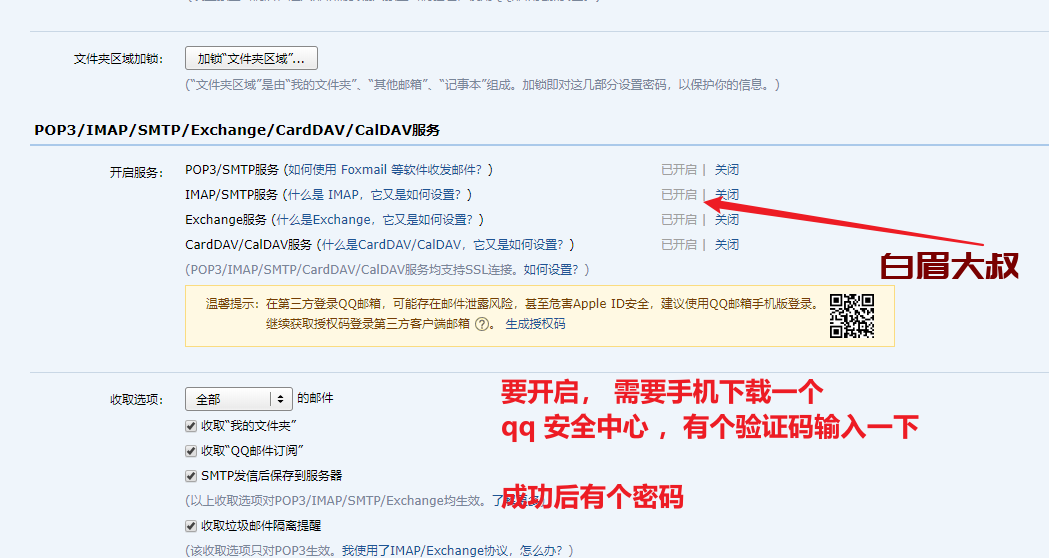Toggle the SMTP save-to-server checkbox
Image resolution: width=1049 pixels, height=558 pixels.
point(191,476)
